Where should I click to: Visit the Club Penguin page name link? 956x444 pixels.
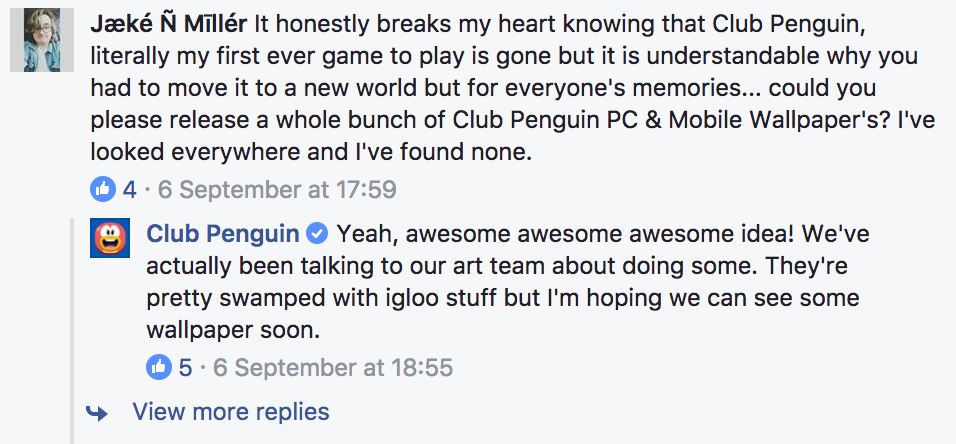pyautogui.click(x=222, y=234)
